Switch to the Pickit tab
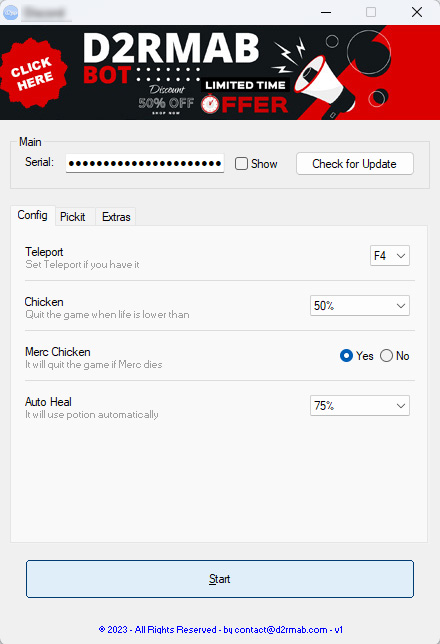Screen dimensions: 440x644 click(x=73, y=217)
